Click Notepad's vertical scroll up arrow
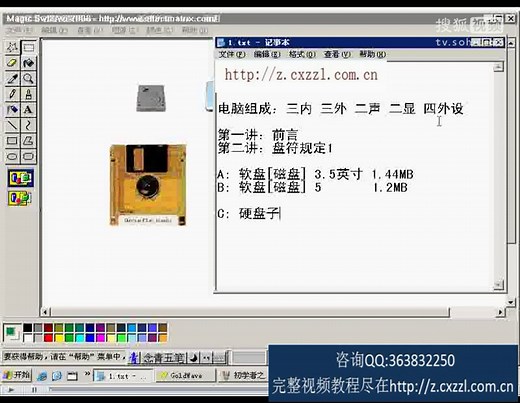The image size is (520, 403). [498, 67]
